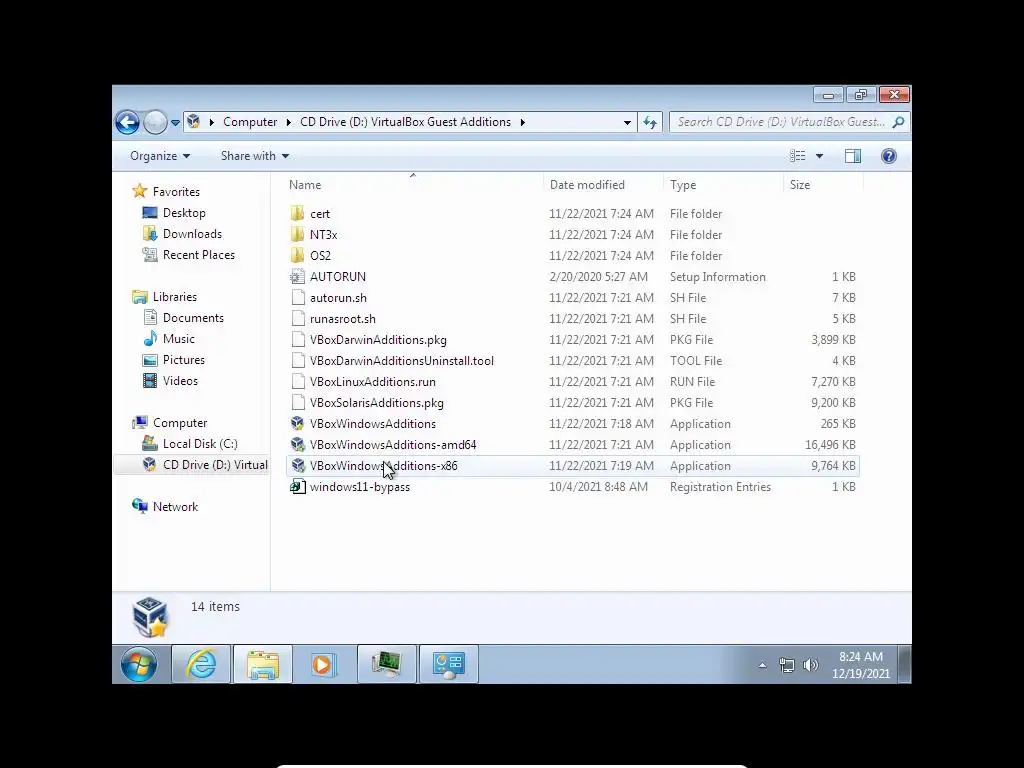The width and height of the screenshot is (1024, 768).
Task: Open the Pictures library
Action: [x=184, y=360]
